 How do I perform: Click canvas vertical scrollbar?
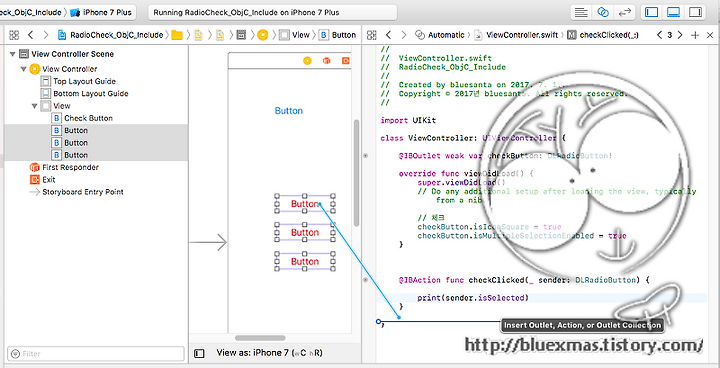(357, 173)
